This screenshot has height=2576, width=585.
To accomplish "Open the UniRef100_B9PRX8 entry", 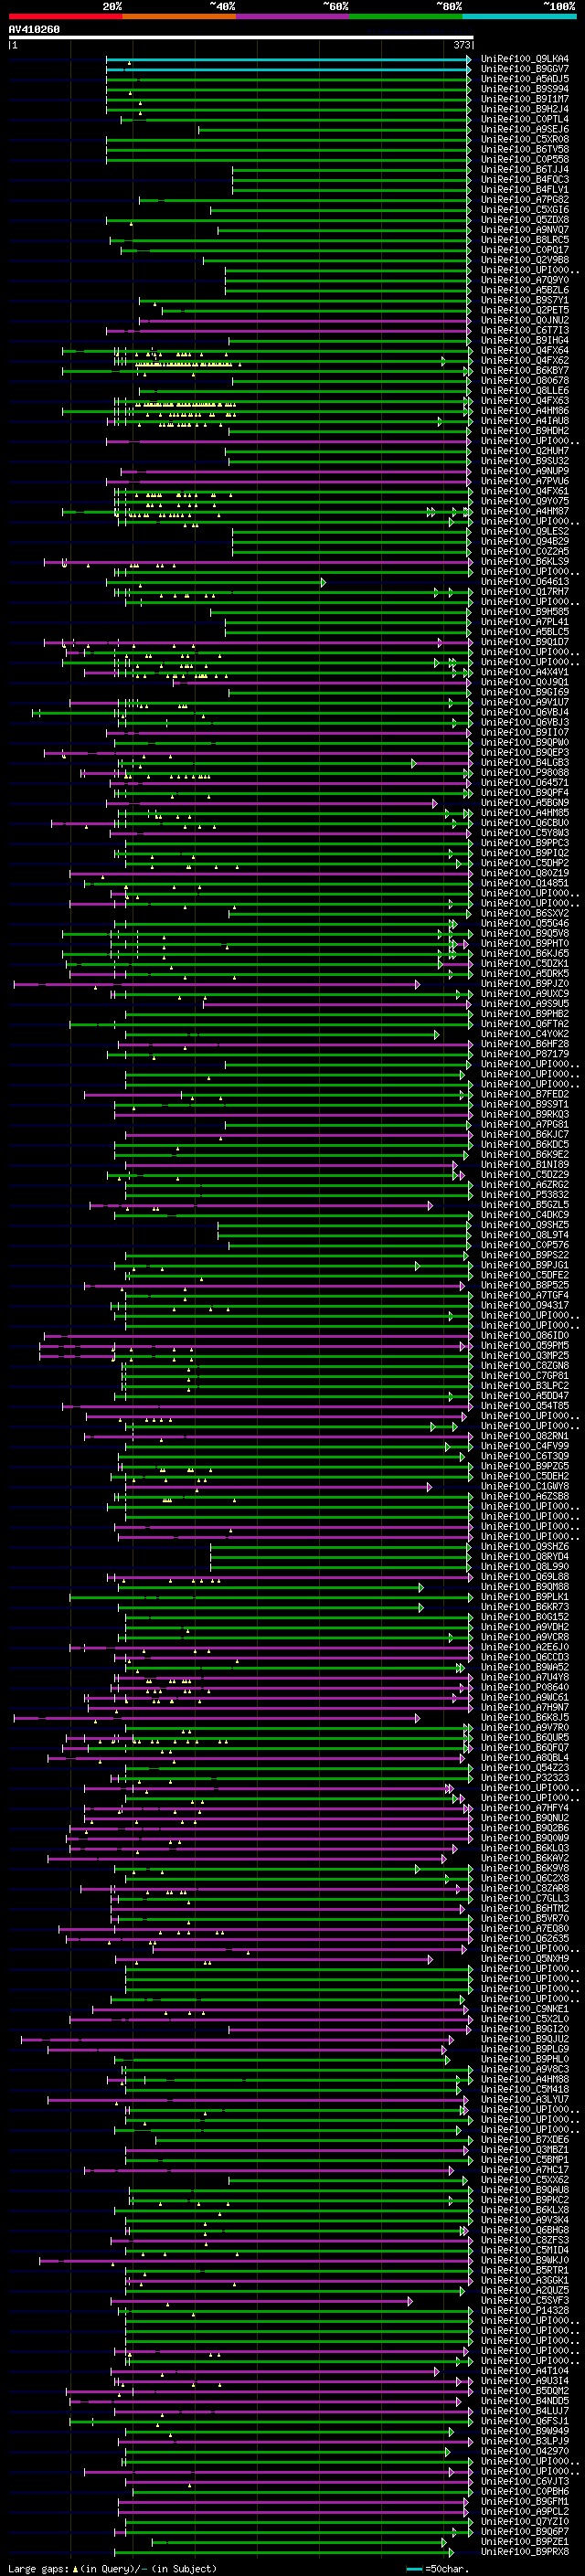I will pyautogui.click(x=525, y=2551).
